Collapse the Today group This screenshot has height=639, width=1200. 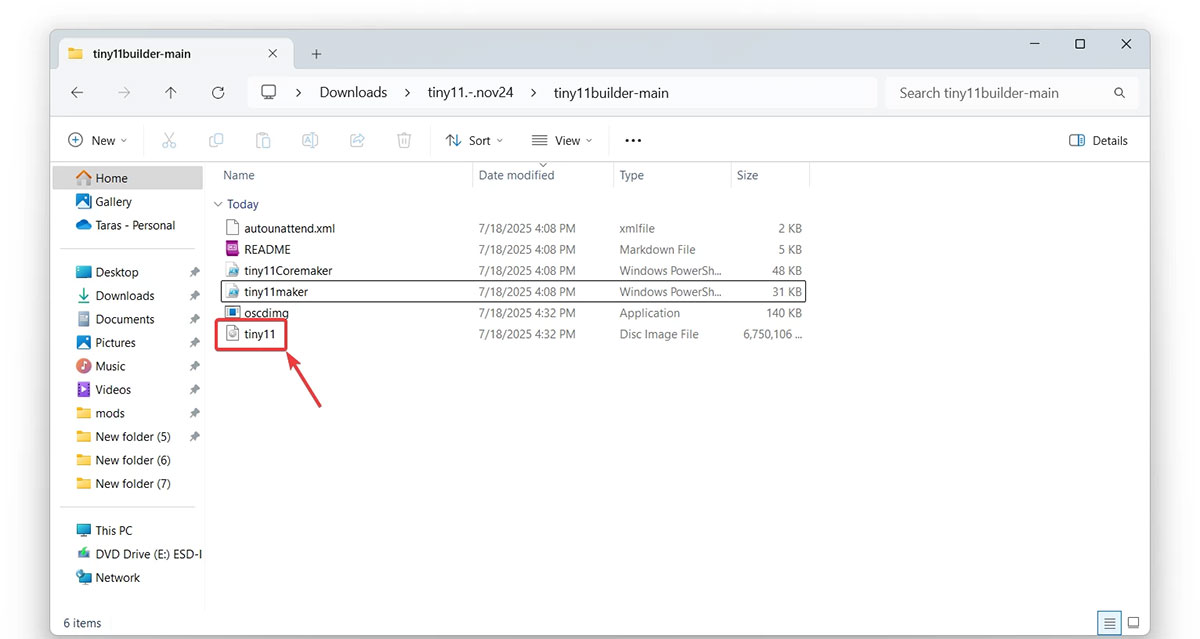pos(218,204)
